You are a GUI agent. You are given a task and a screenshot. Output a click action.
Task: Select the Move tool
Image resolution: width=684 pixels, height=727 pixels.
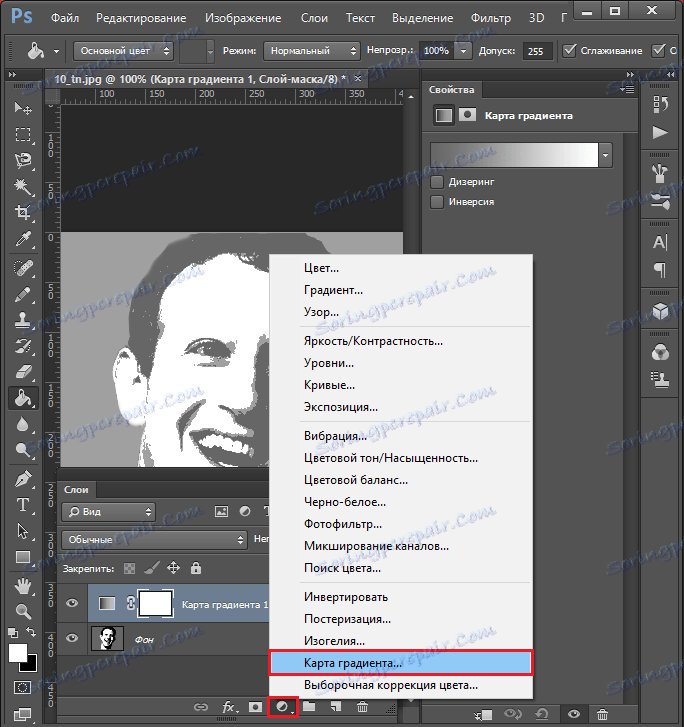pos(22,108)
